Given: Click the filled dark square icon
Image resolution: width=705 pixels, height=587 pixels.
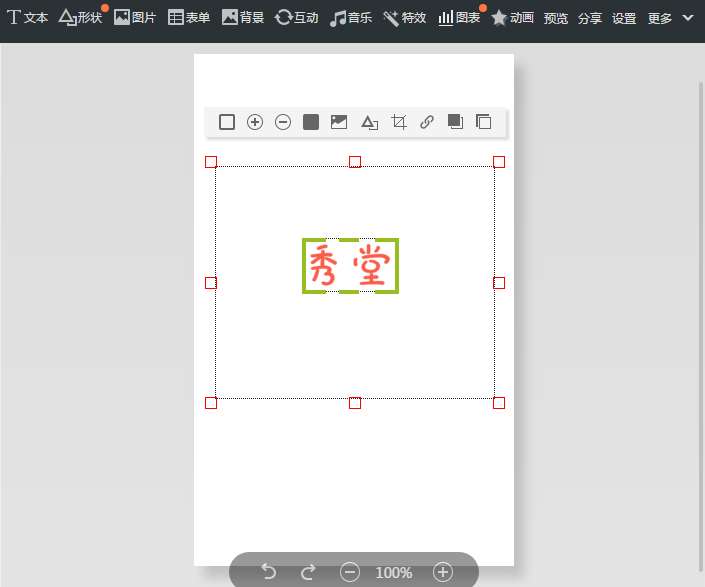Looking at the screenshot, I should pos(311,122).
